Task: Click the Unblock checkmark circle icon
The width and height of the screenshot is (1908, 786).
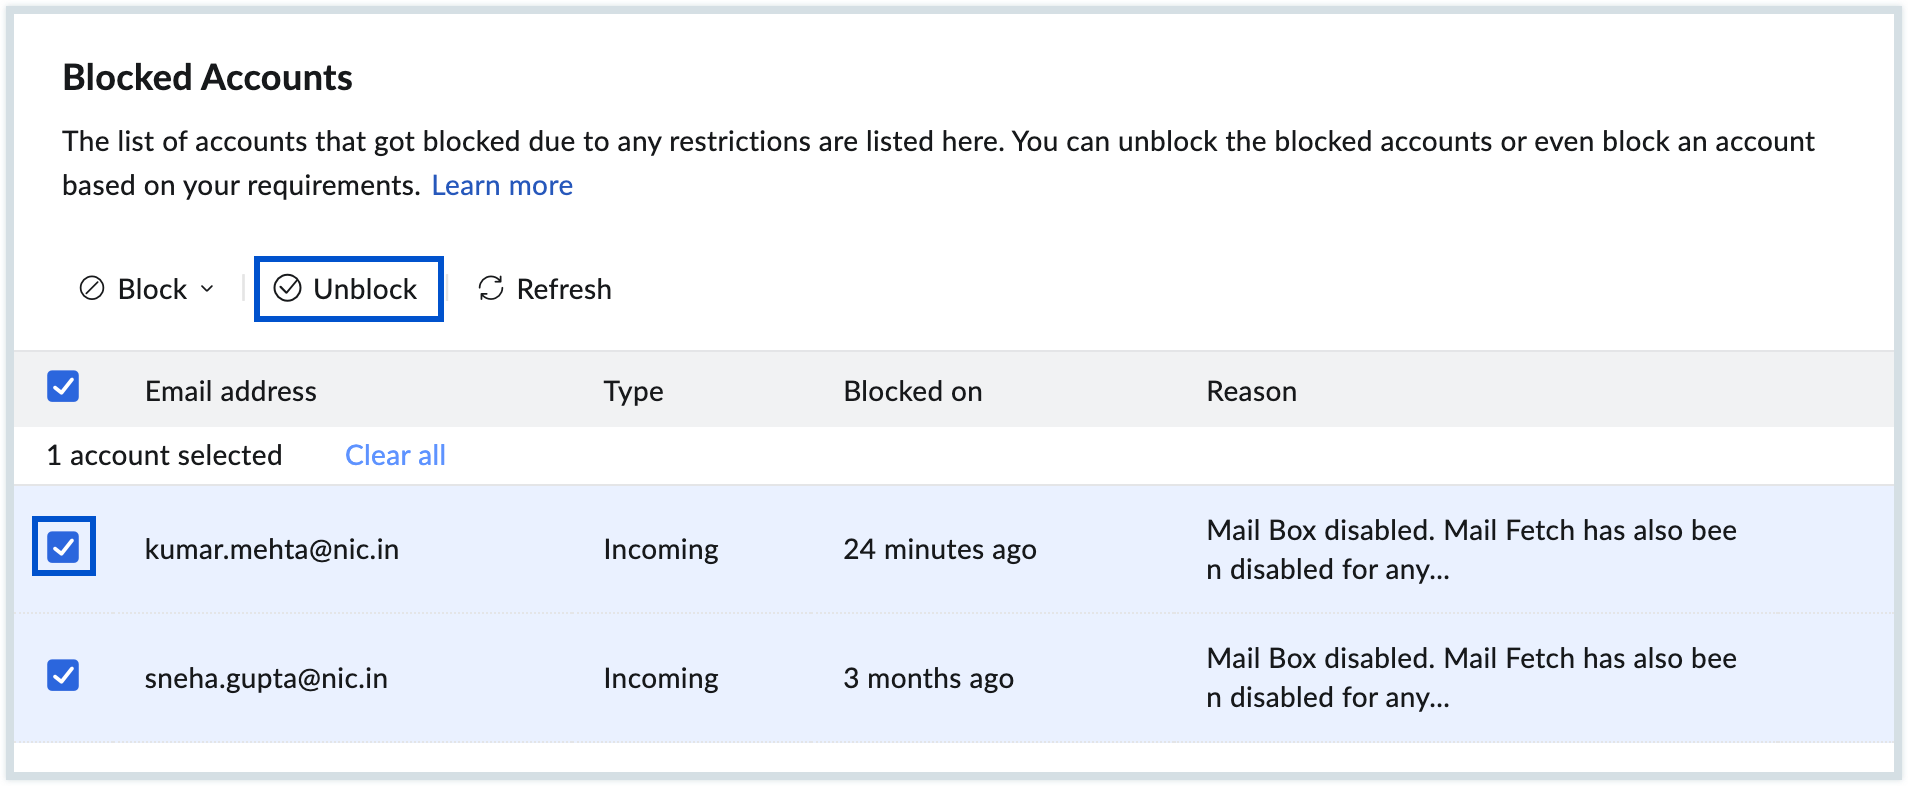Action: 288,289
